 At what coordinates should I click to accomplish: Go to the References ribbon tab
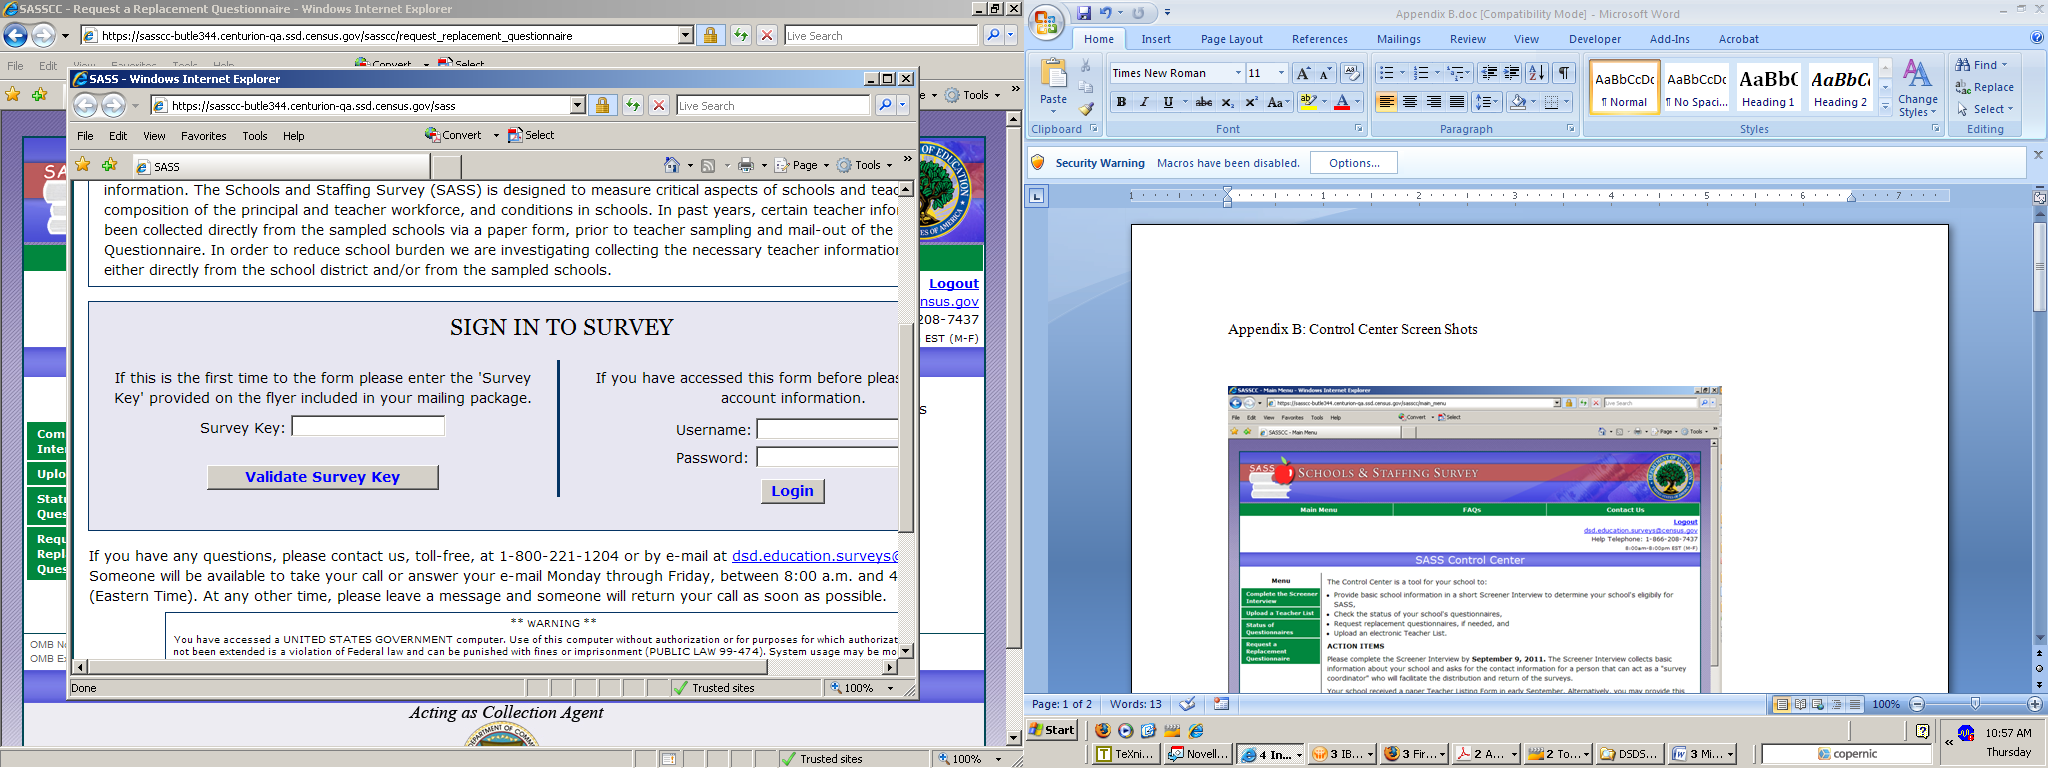pyautogui.click(x=1319, y=39)
